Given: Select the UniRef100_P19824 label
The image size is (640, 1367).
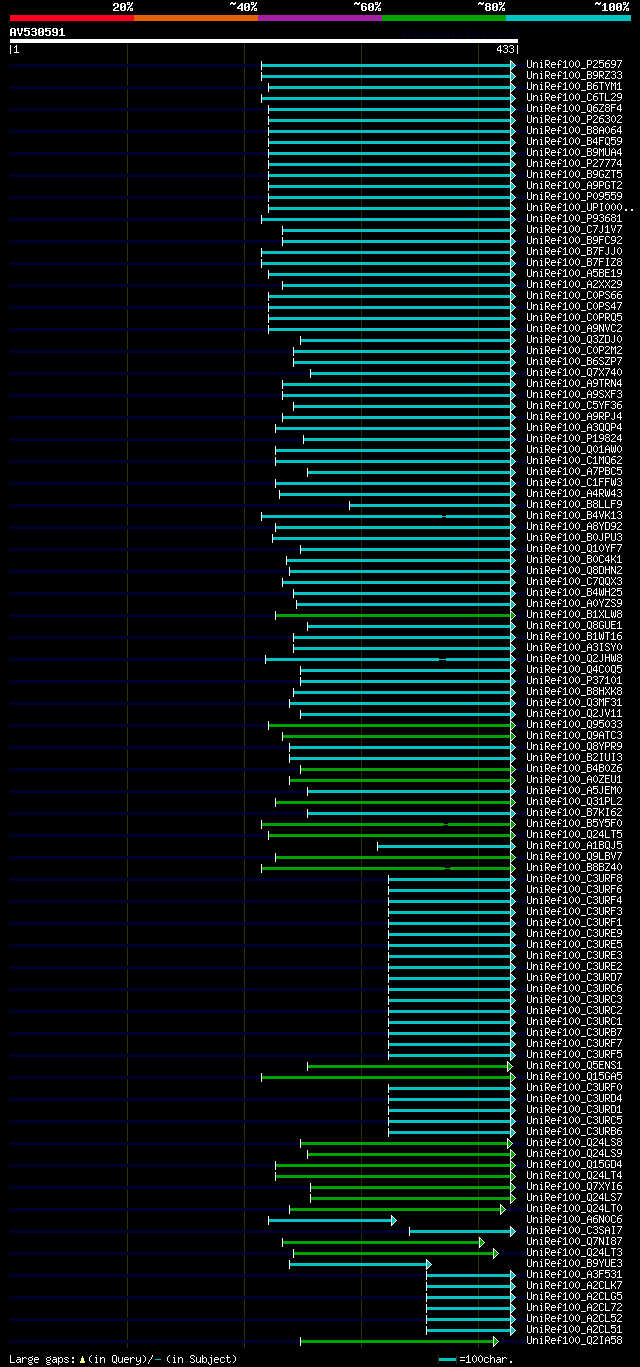Looking at the screenshot, I should click(574, 438).
